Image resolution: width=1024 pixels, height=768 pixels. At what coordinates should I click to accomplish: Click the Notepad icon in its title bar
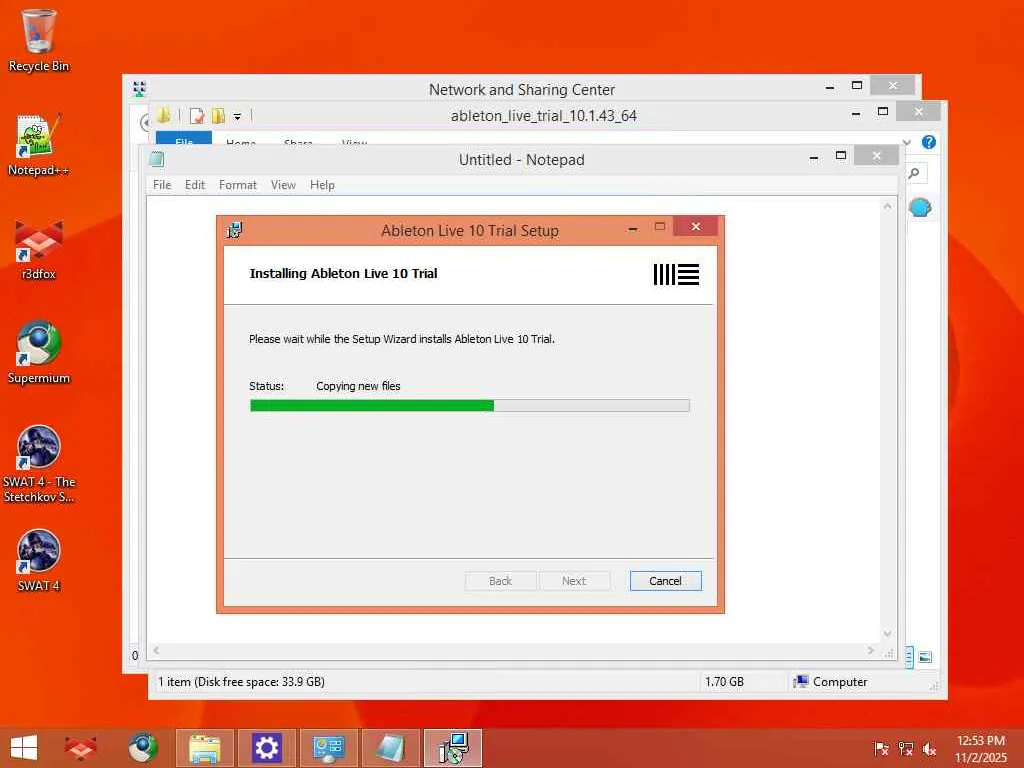pyautogui.click(x=157, y=159)
